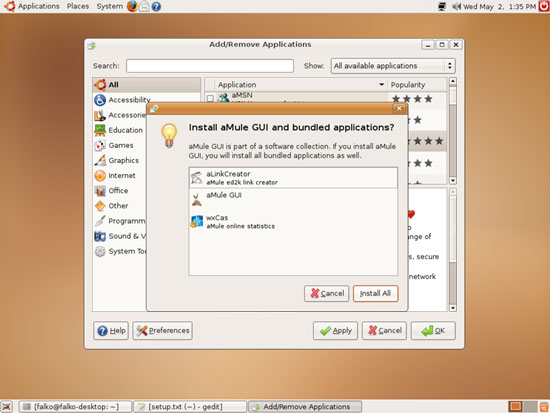550x413 pixels.
Task: Select the Education category label
Action: 126,130
